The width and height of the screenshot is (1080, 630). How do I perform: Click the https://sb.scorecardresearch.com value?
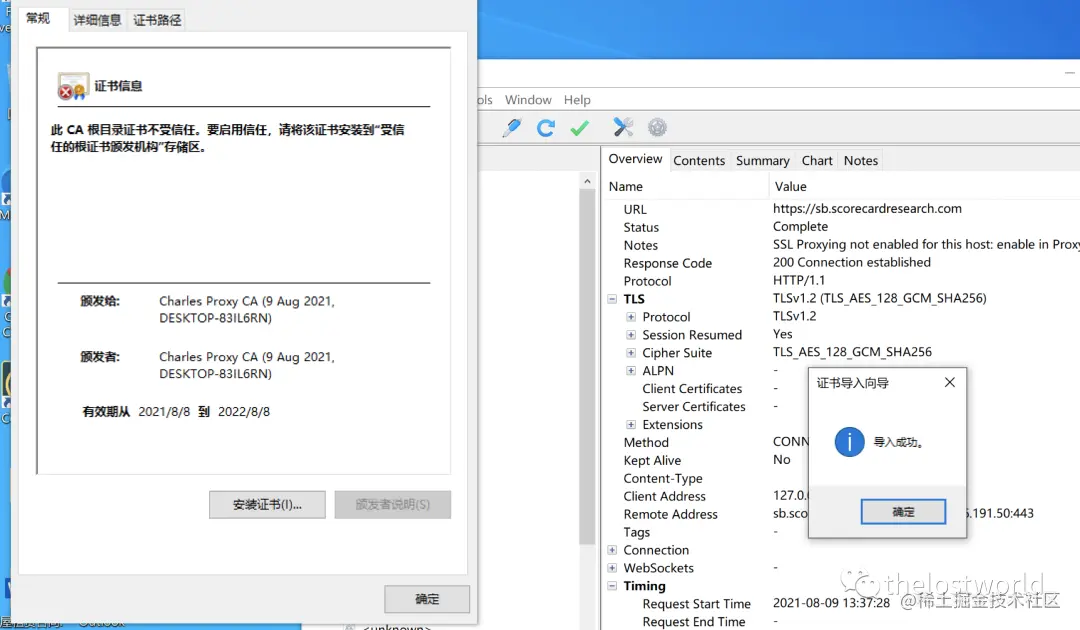pyautogui.click(x=867, y=208)
